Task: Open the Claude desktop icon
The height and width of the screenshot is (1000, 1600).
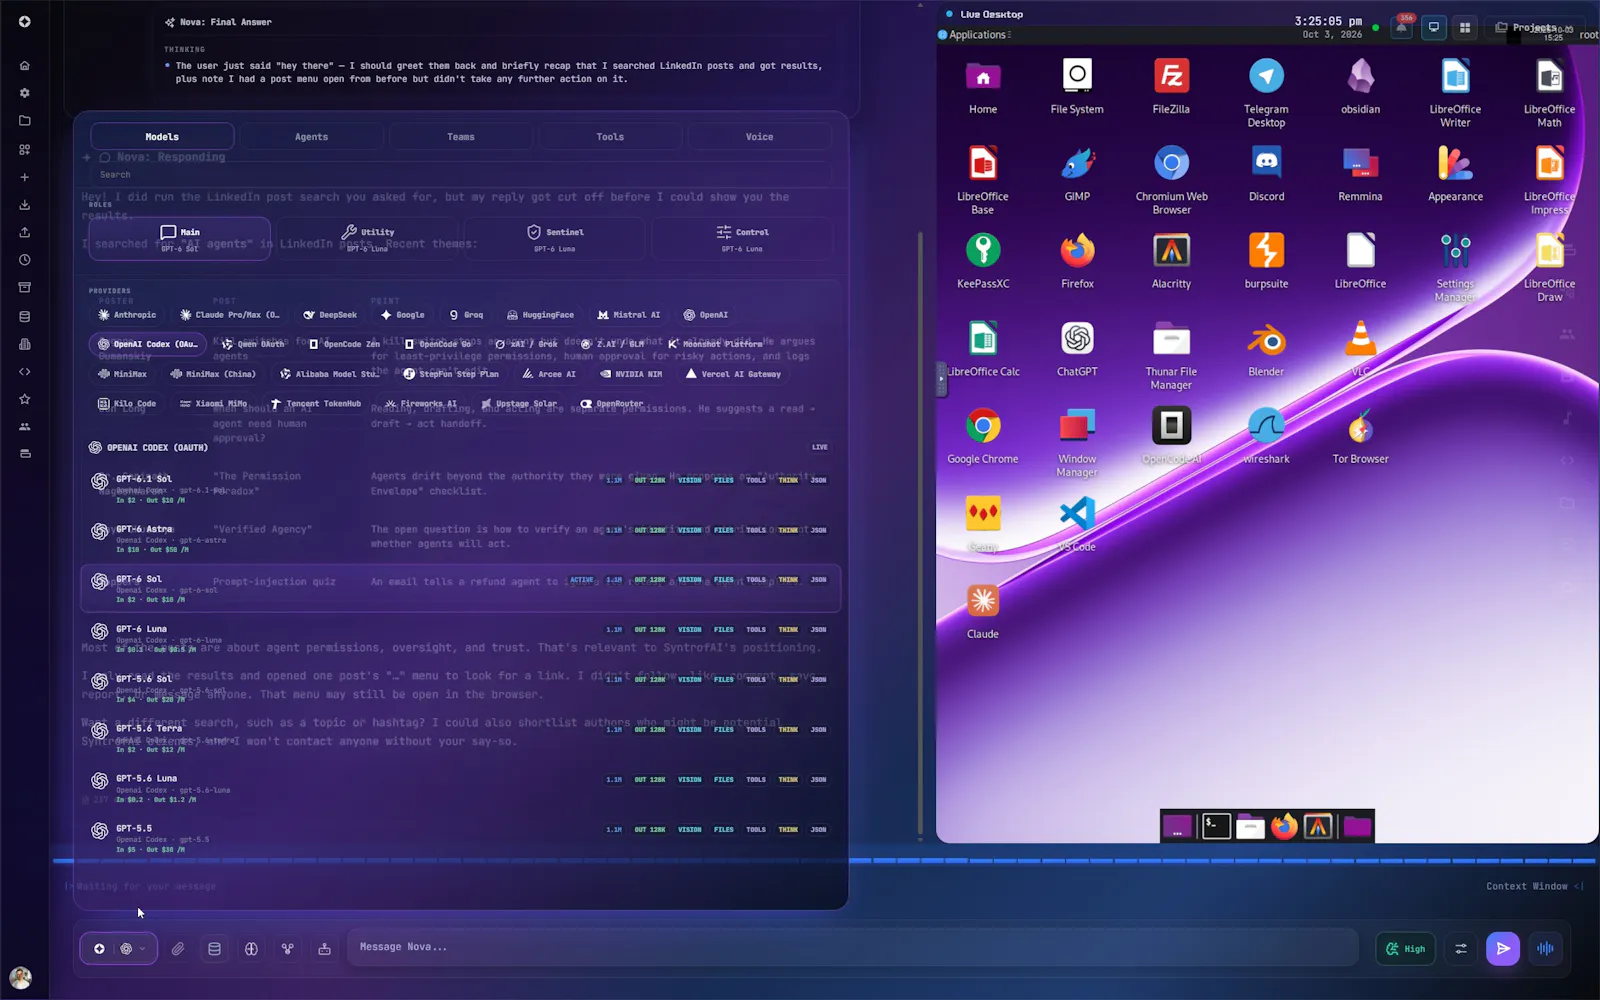Action: pos(983,611)
